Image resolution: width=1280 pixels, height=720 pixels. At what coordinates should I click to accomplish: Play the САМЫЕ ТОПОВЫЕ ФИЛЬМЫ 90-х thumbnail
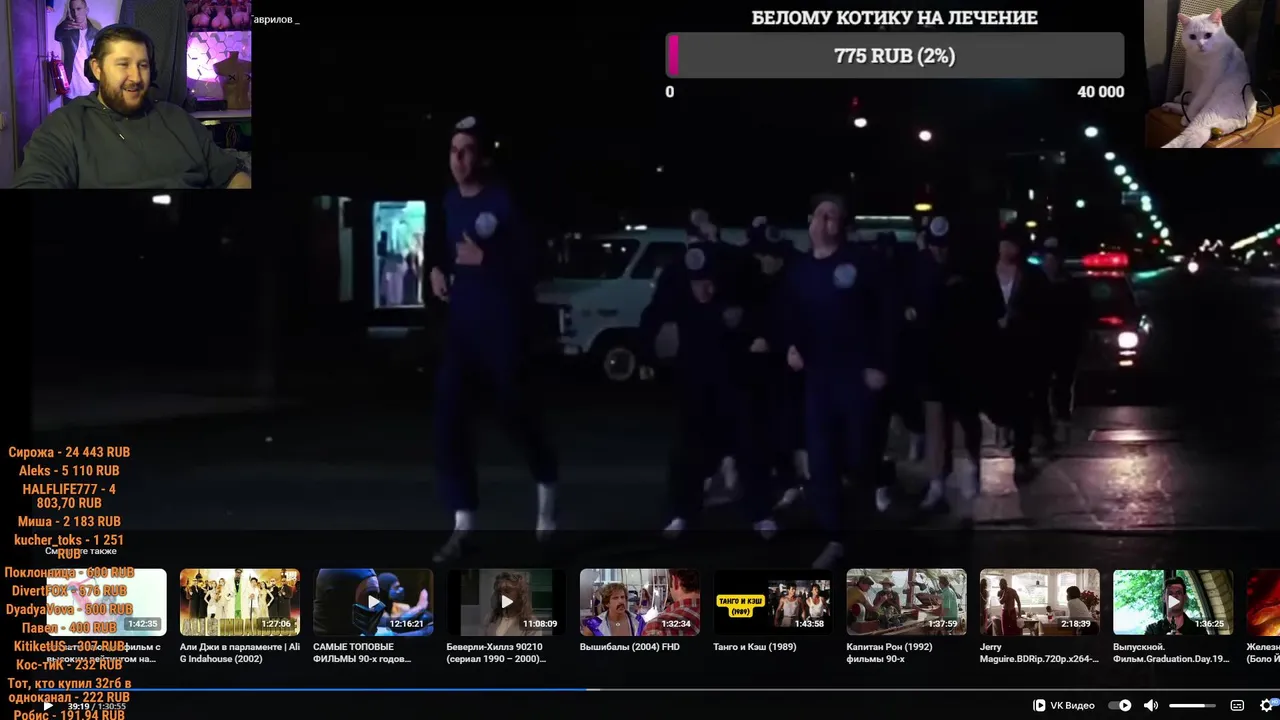point(373,602)
